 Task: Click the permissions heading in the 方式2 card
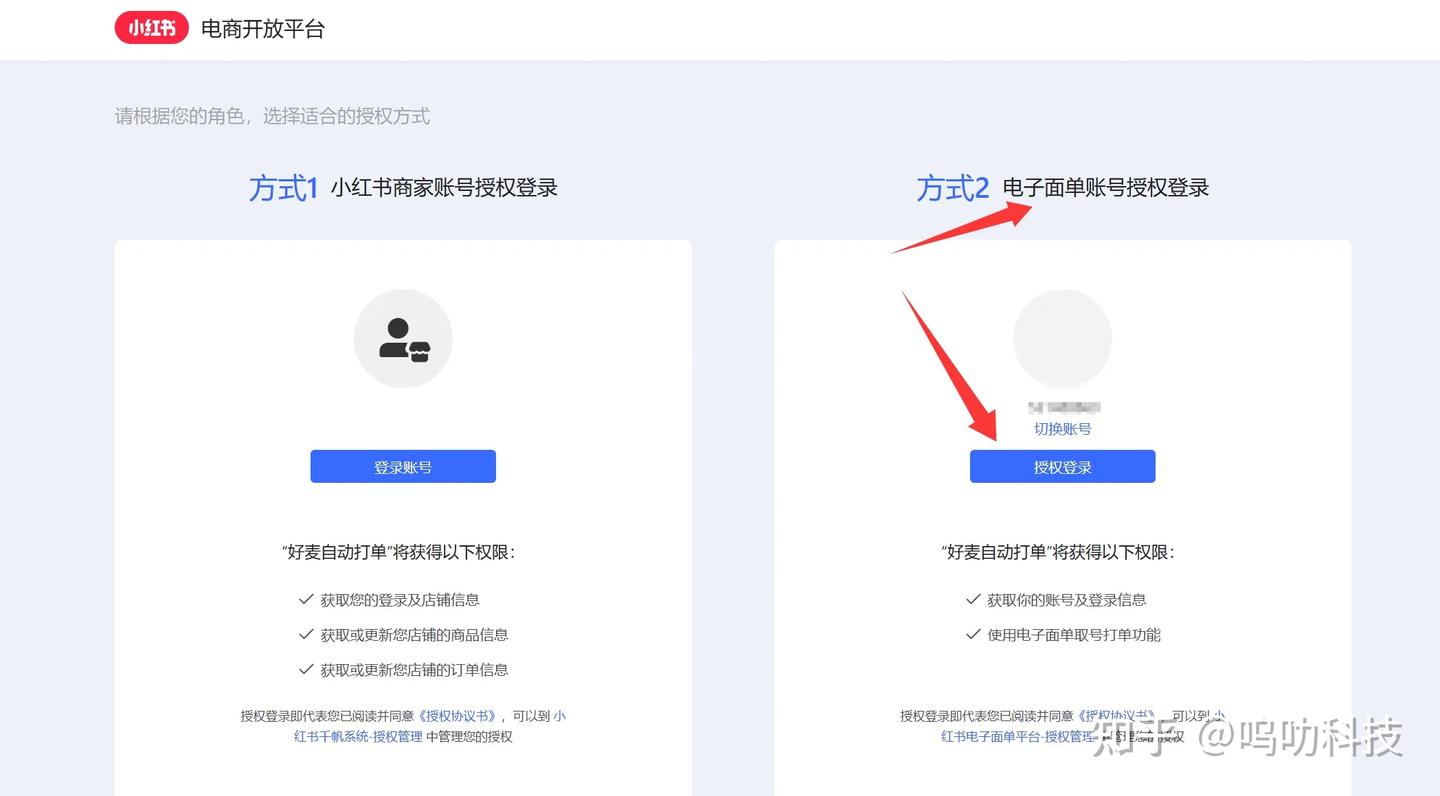tap(1059, 552)
